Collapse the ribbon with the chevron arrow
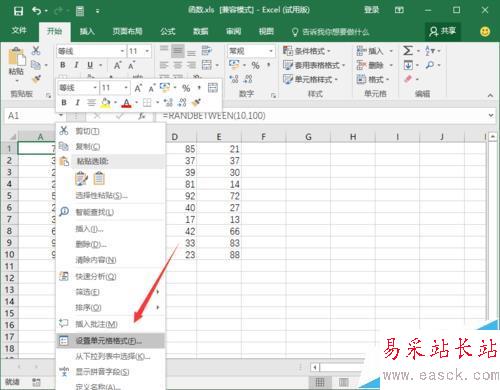This screenshot has height=390, width=500. tap(490, 95)
